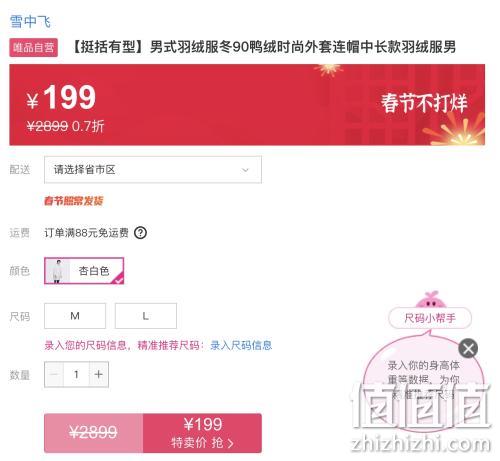Screen dimensions: 500x461
Task: Click the quantity input field showing 1
Action: (x=76, y=374)
